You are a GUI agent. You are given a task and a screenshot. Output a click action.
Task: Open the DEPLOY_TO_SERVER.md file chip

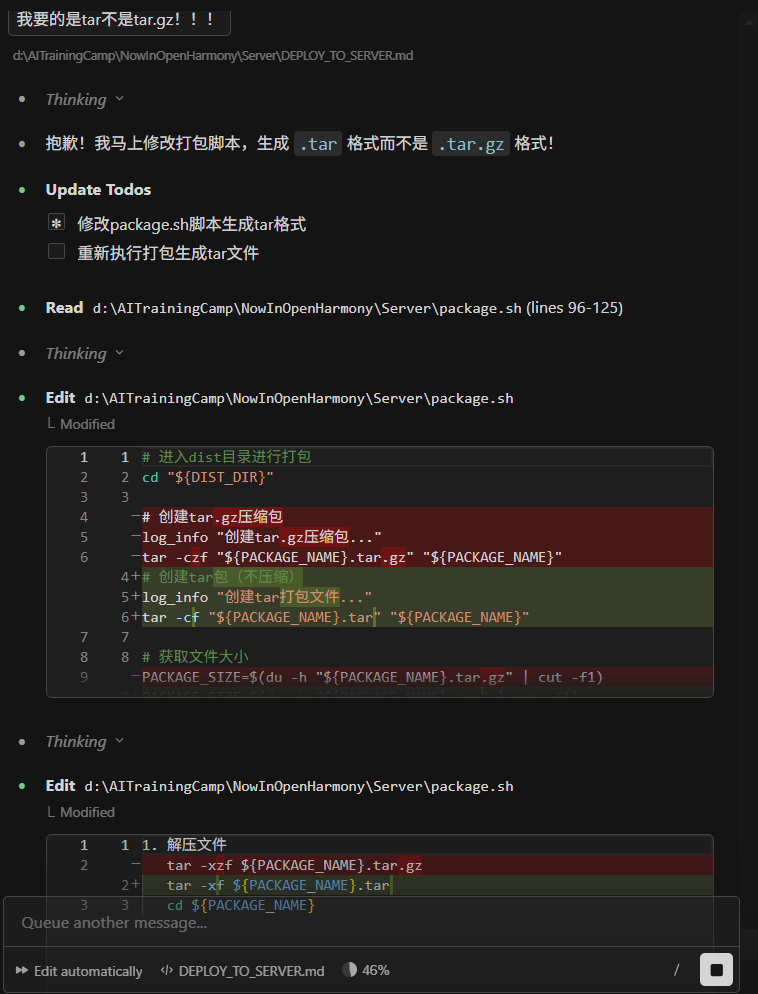pos(251,971)
